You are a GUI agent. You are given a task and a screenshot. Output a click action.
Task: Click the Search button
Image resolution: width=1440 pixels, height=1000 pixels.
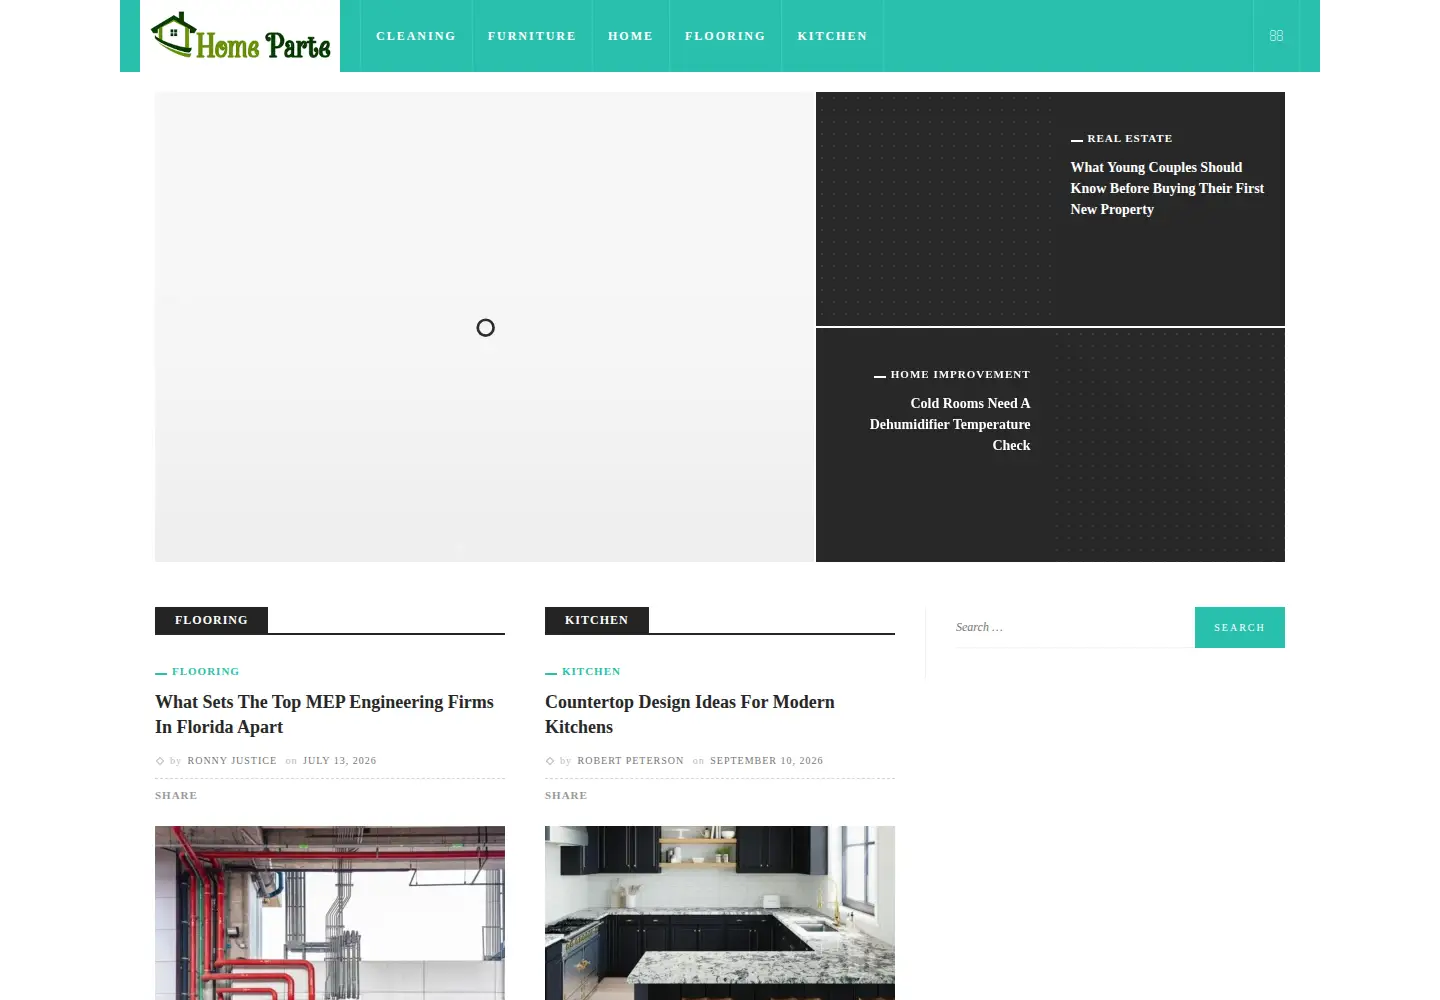tap(1240, 627)
